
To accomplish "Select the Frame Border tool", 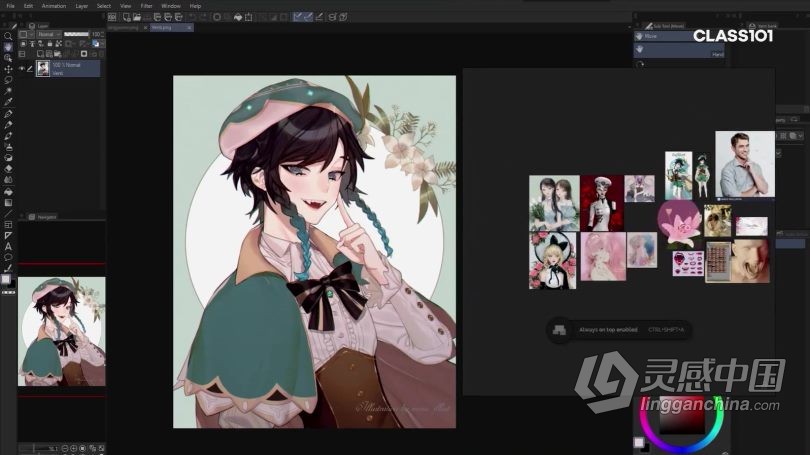I will (8, 224).
